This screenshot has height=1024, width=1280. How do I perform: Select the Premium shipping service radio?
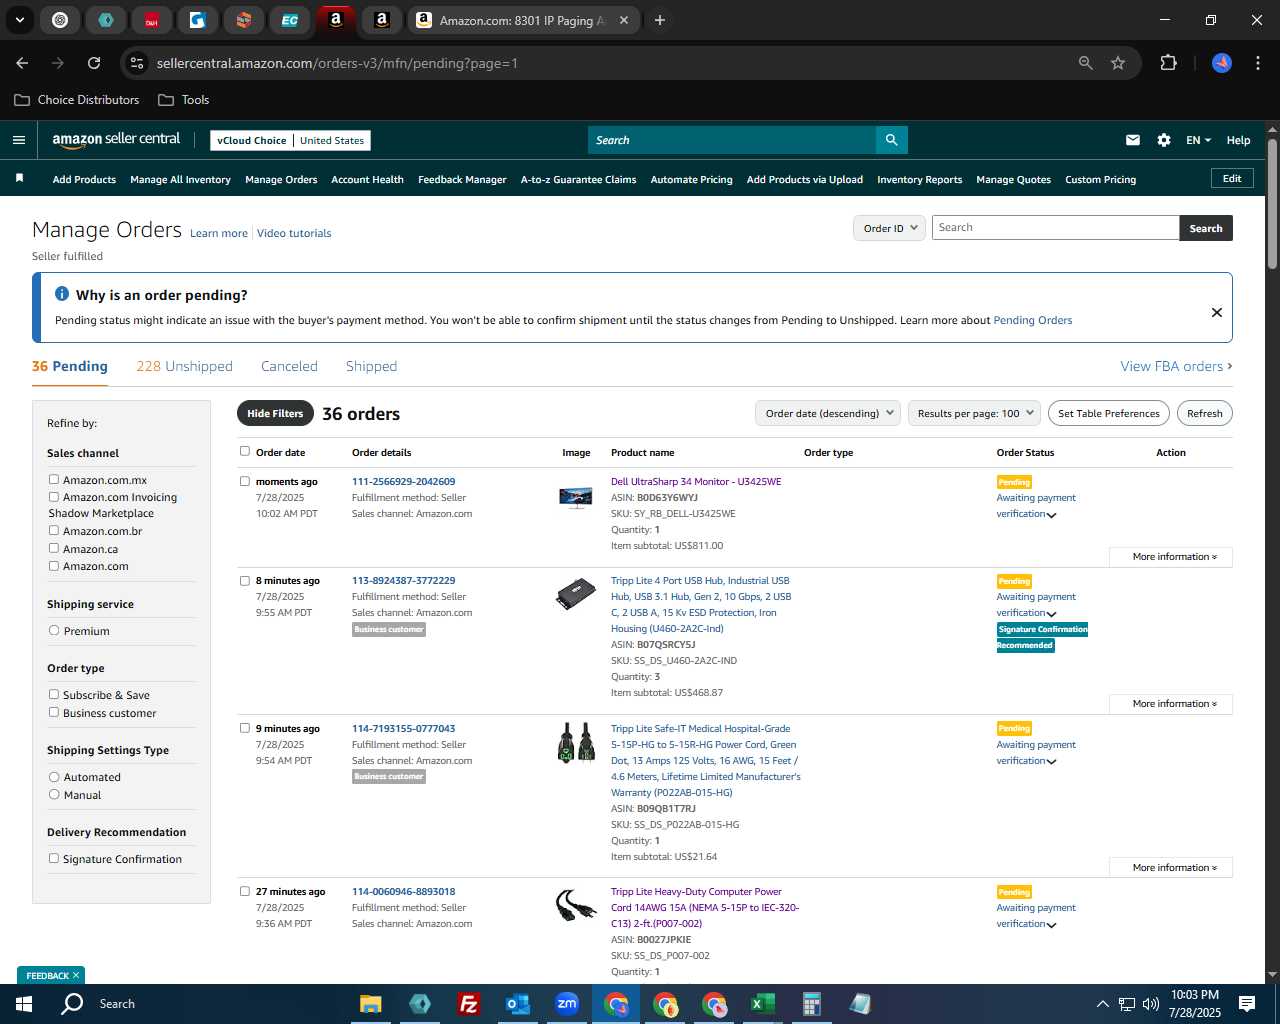(54, 630)
